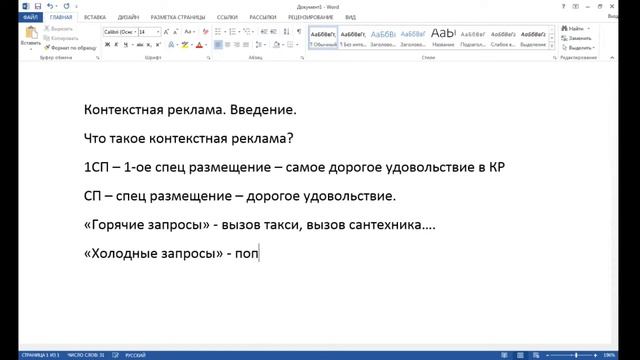
Task: Click the Заменить (Replace) icon button
Action: pos(576,38)
